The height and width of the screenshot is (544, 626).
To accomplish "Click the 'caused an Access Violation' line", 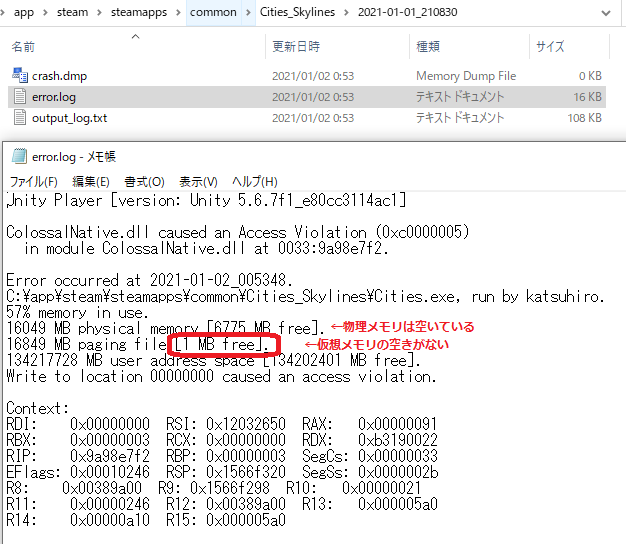I will 238,232.
